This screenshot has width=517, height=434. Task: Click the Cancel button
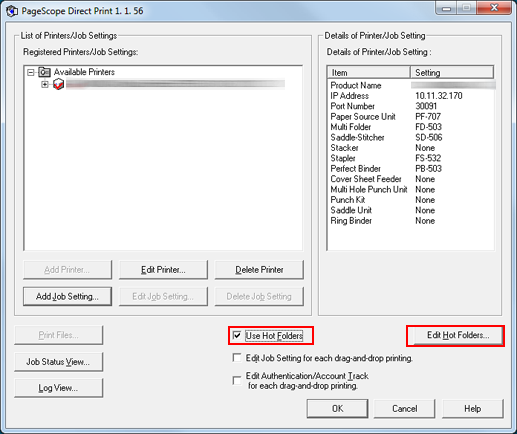tap(404, 409)
